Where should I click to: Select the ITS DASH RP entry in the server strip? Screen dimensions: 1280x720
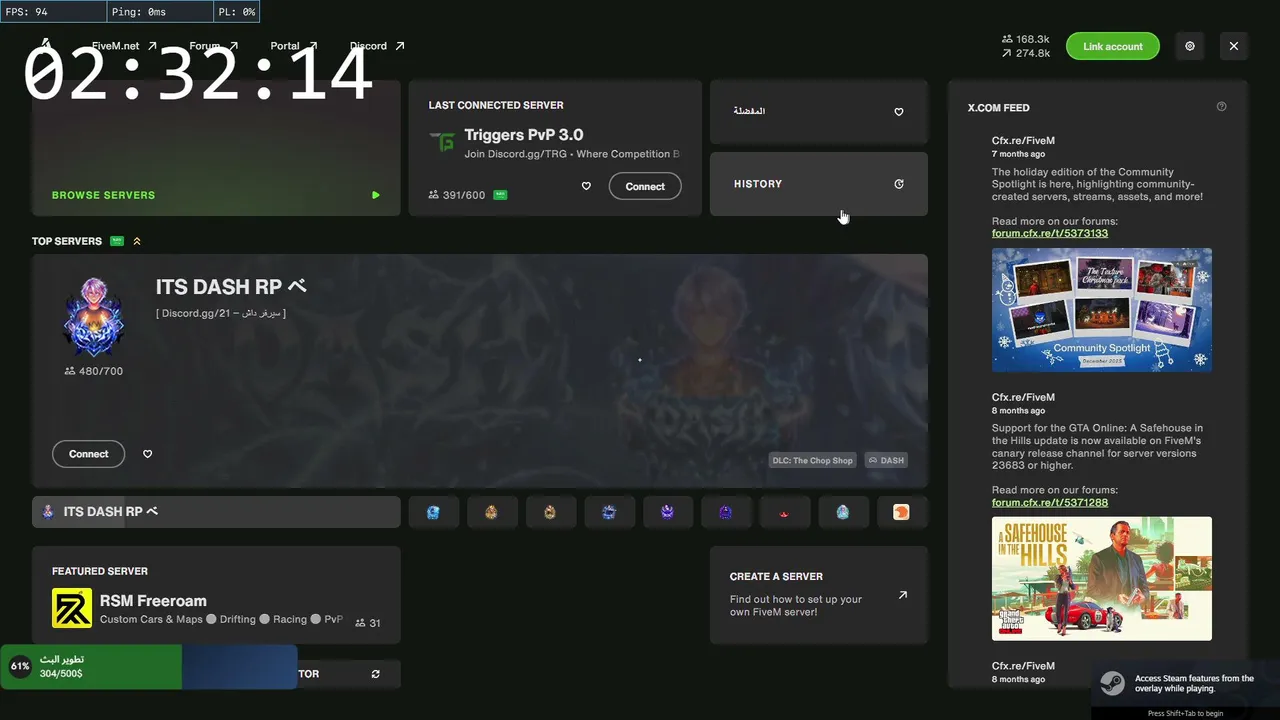pos(216,512)
